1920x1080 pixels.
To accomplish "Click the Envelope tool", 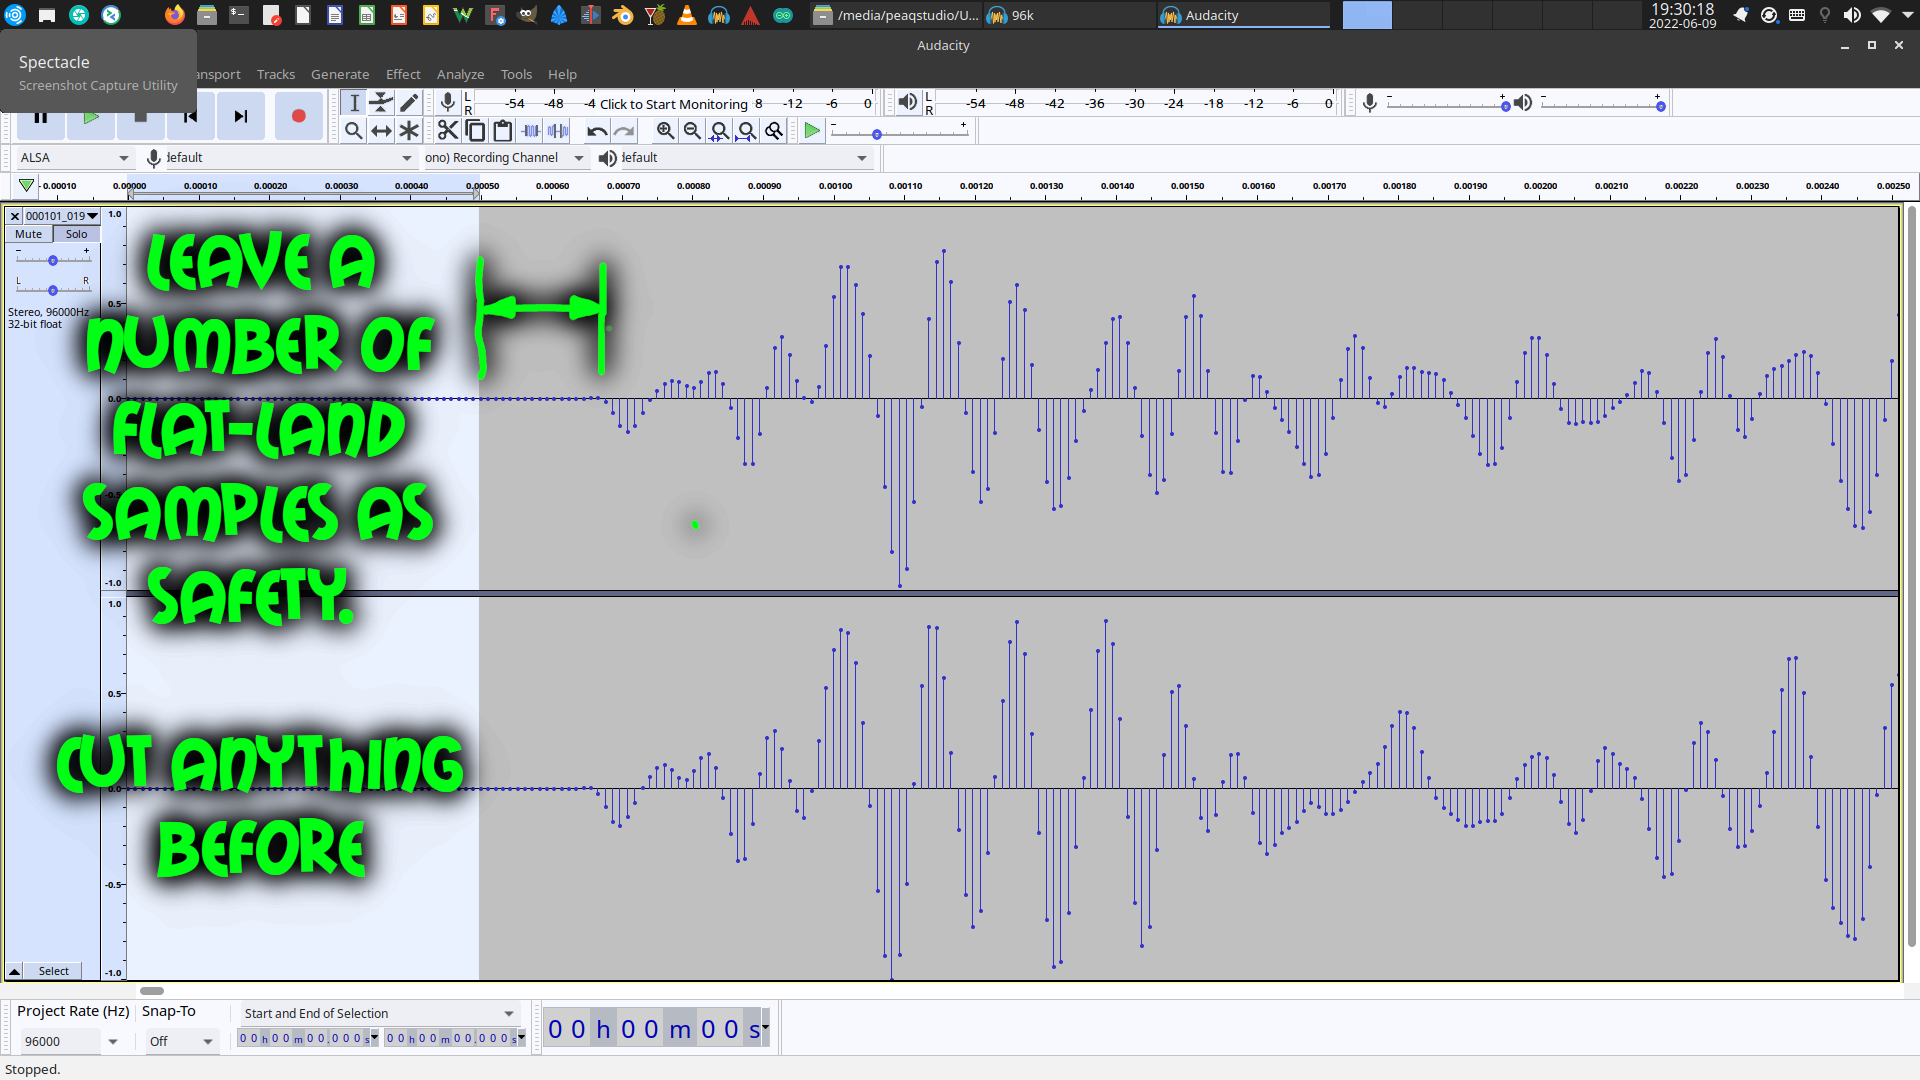I will (x=381, y=103).
